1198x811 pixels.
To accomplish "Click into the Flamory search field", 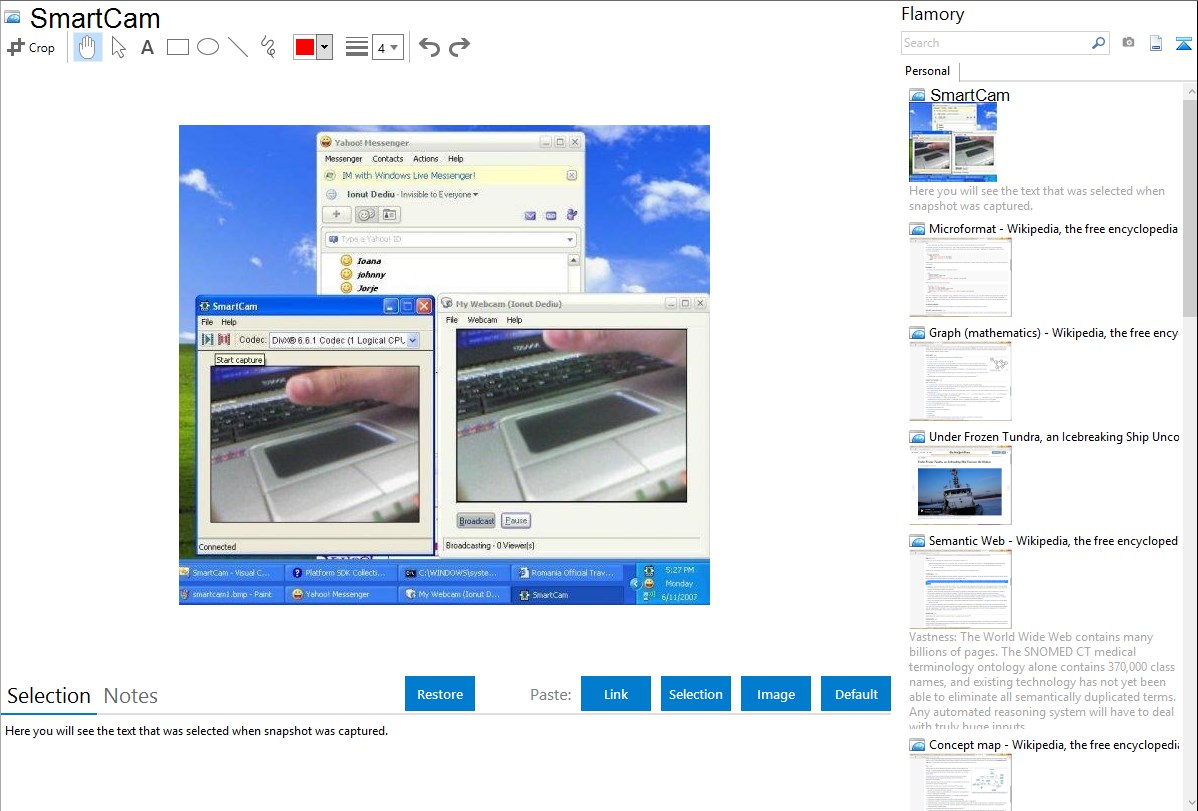I will [995, 43].
